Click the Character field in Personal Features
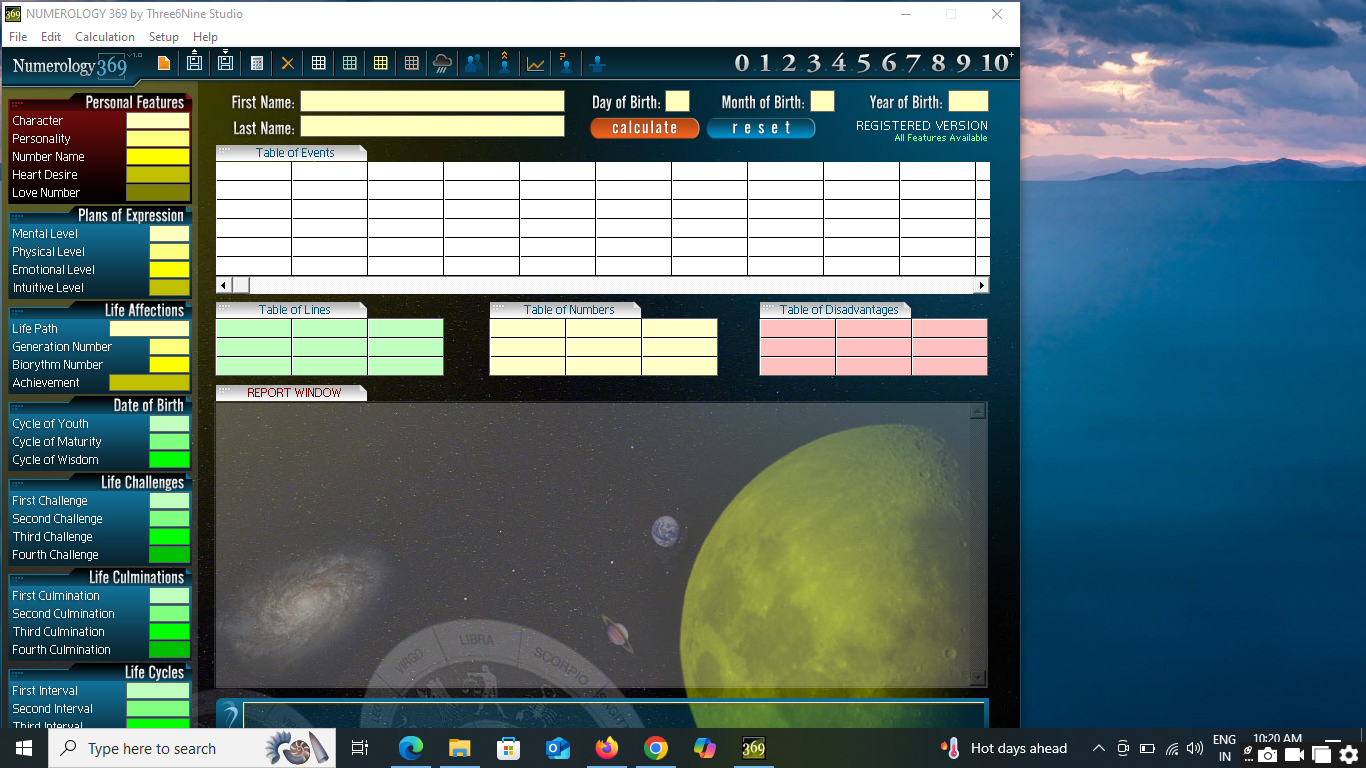Image resolution: width=1366 pixels, height=768 pixels. (x=157, y=120)
